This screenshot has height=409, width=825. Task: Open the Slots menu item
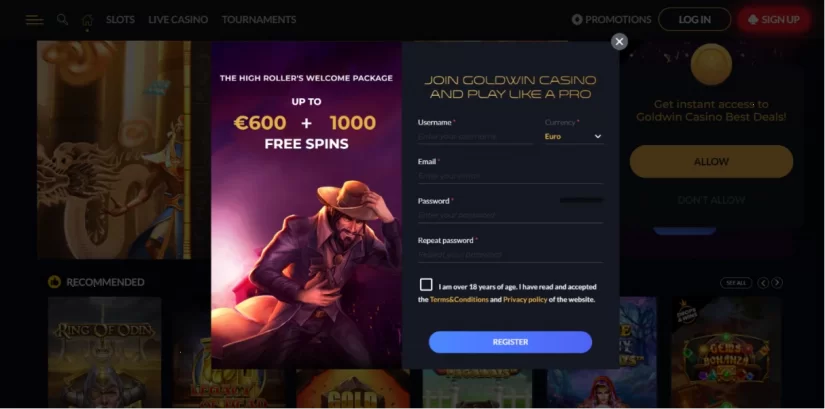120,19
